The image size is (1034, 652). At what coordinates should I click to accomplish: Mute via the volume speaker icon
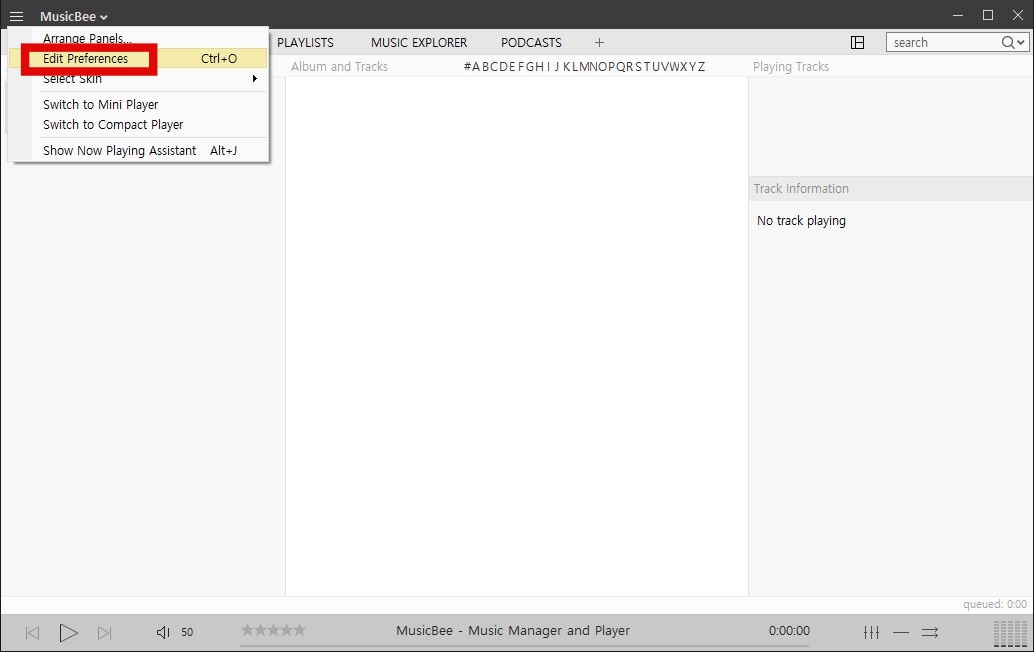tap(163, 633)
